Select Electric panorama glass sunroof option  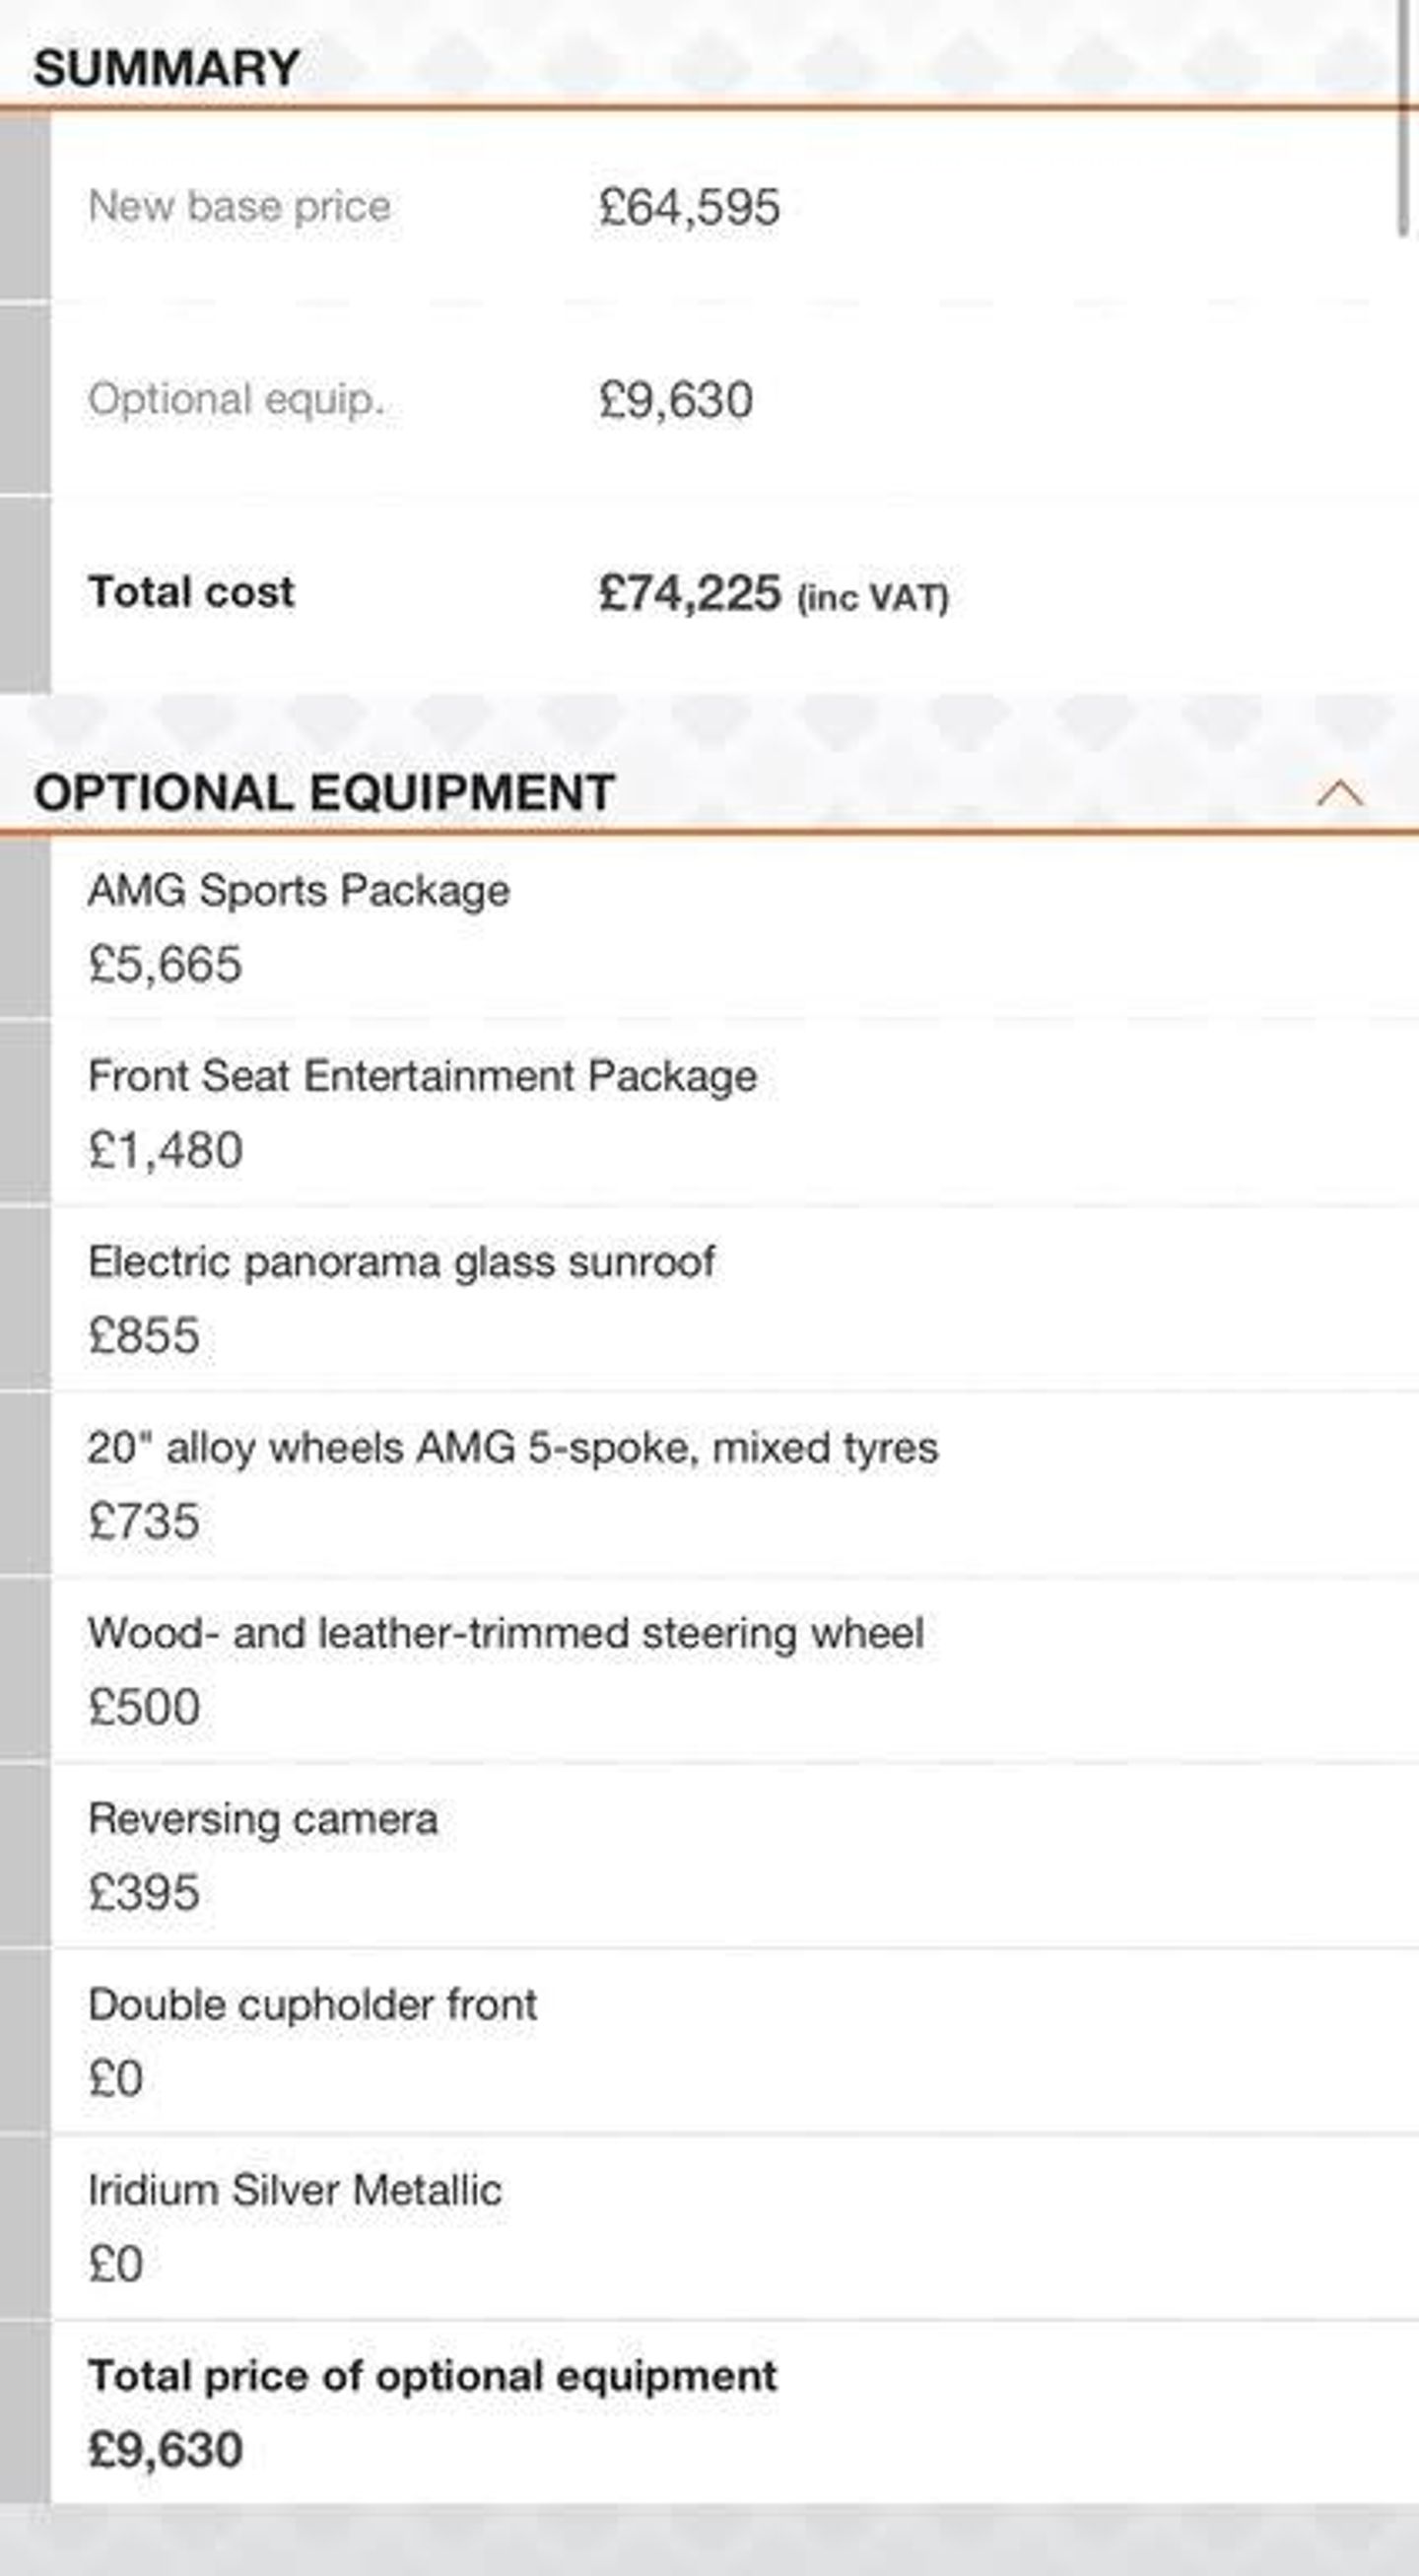tap(401, 1262)
